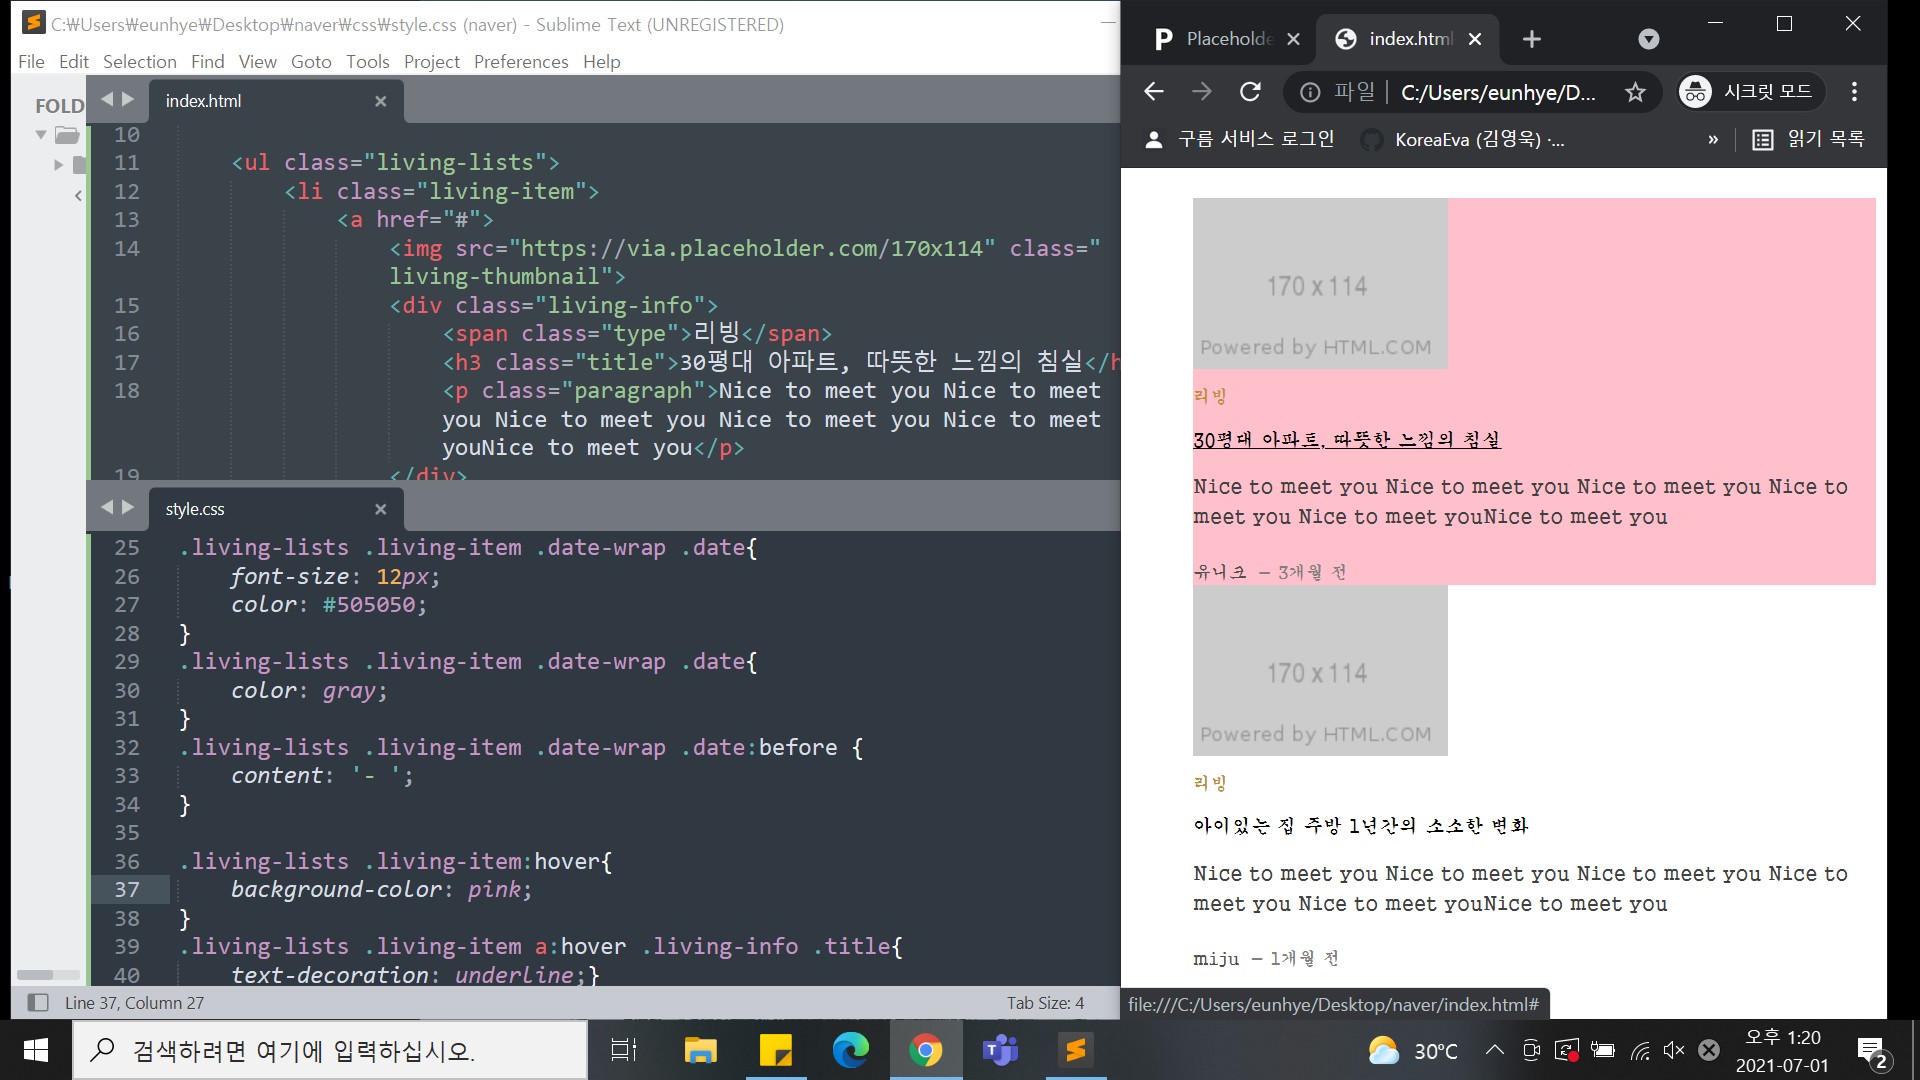Collapse expanded folder in sidebar

pos(41,134)
